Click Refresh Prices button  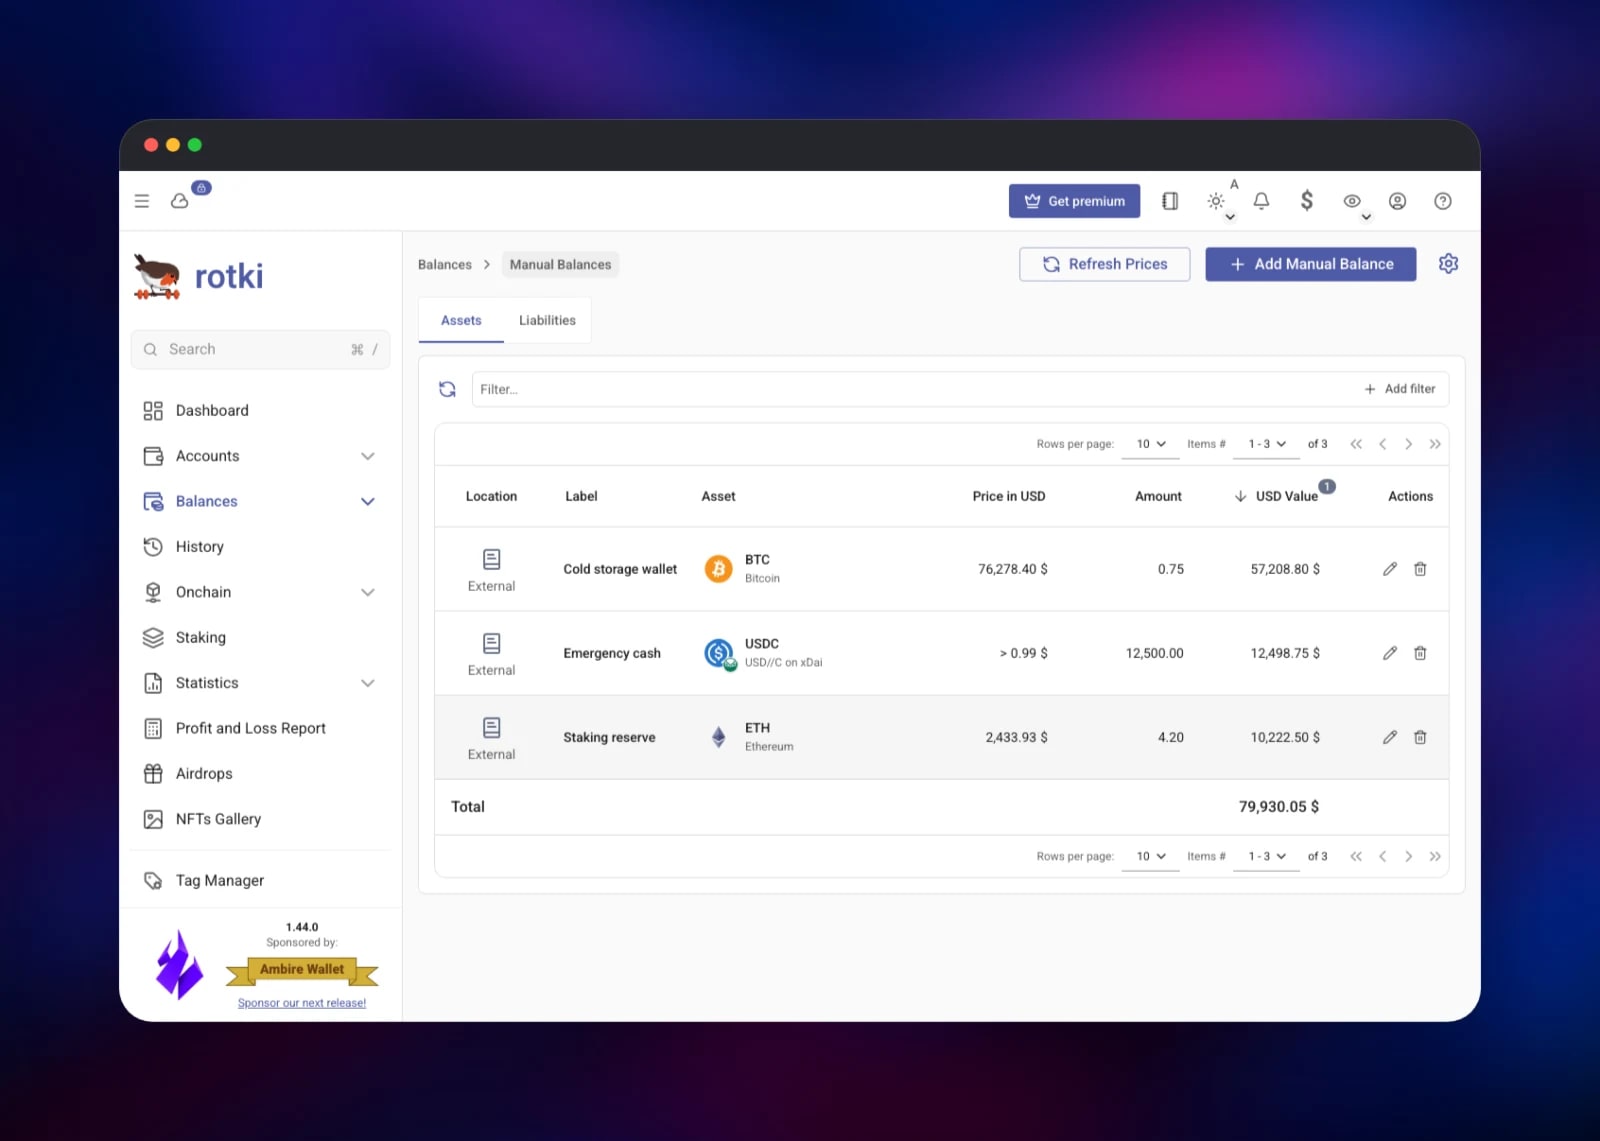pos(1105,264)
